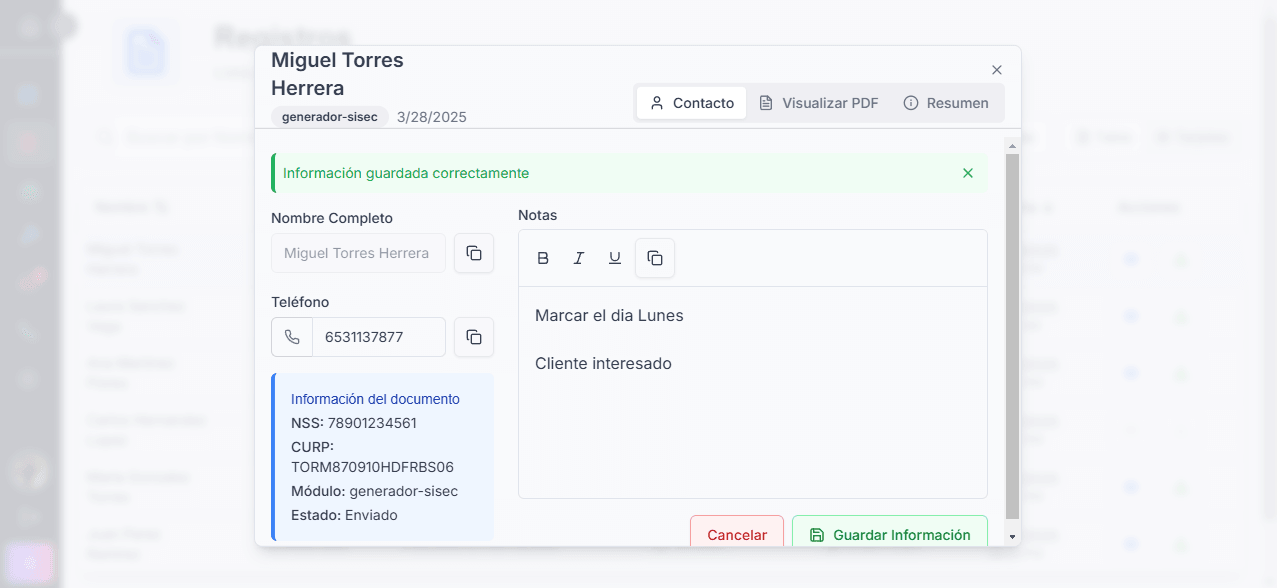The image size is (1277, 588).
Task: Click the 'Estado: Enviado' text
Action: pos(344,515)
